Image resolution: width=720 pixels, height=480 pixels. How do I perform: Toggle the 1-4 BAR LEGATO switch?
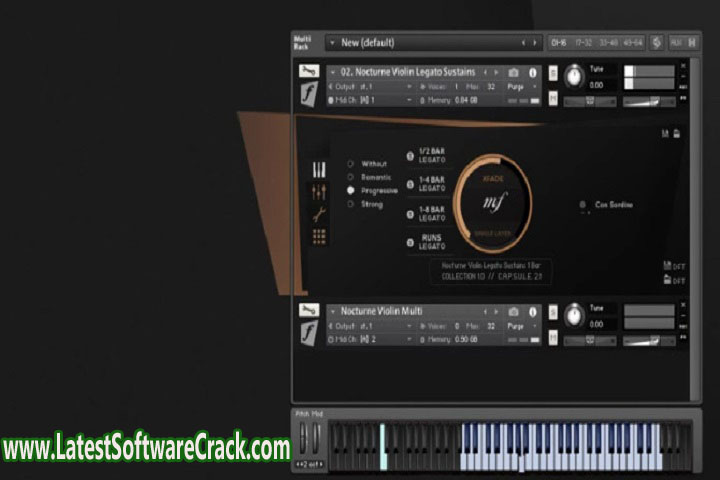pyautogui.click(x=411, y=185)
